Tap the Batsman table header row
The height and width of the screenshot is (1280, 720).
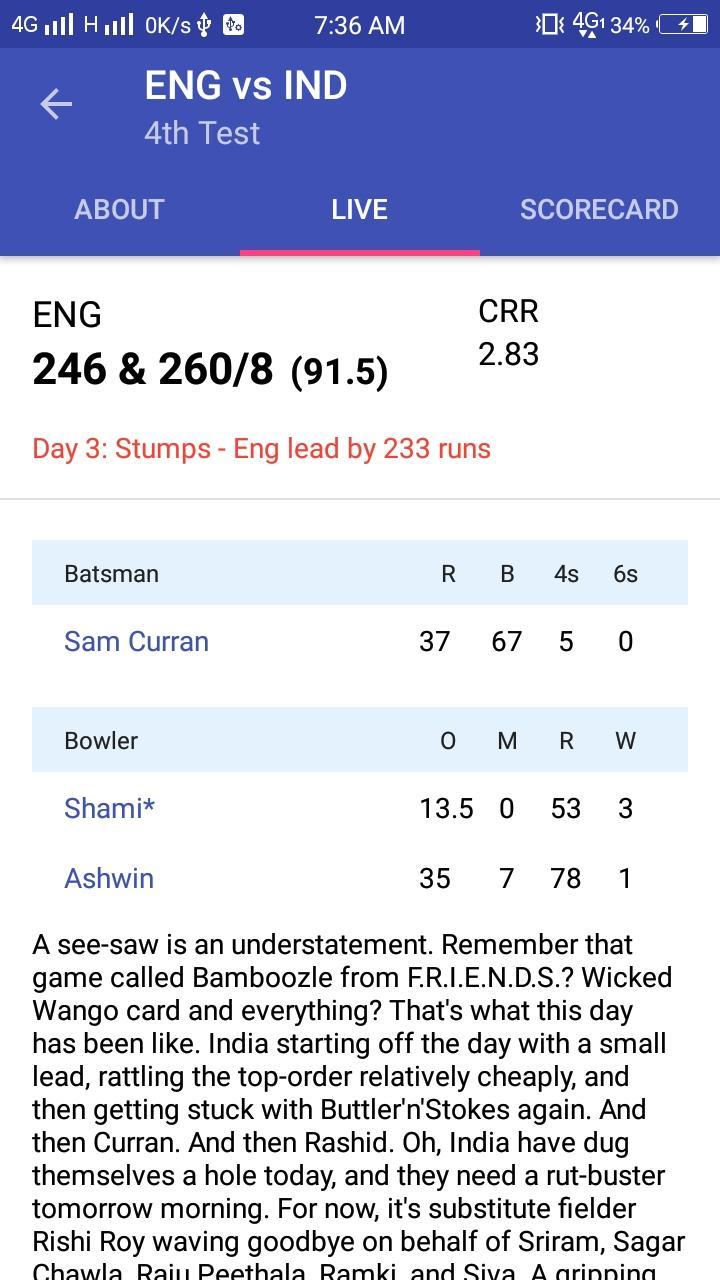click(360, 573)
